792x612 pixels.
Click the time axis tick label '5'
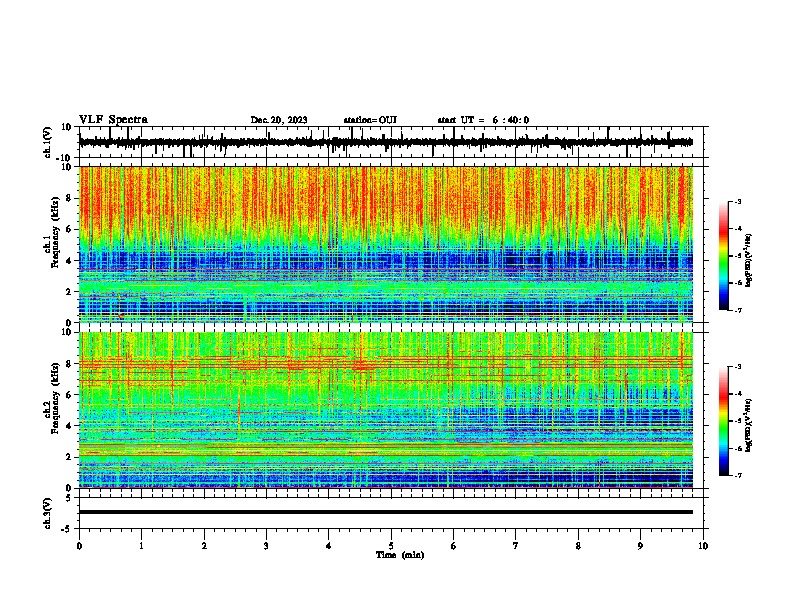[391, 546]
